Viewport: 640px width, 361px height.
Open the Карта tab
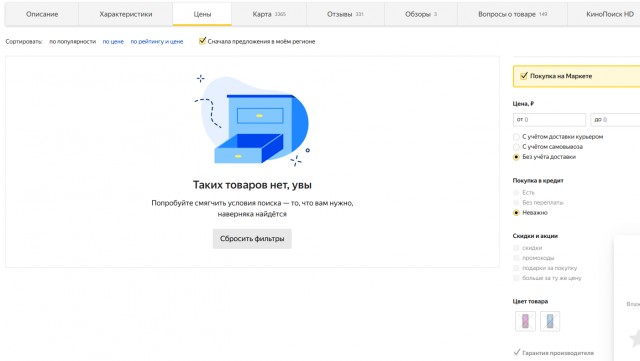point(269,14)
